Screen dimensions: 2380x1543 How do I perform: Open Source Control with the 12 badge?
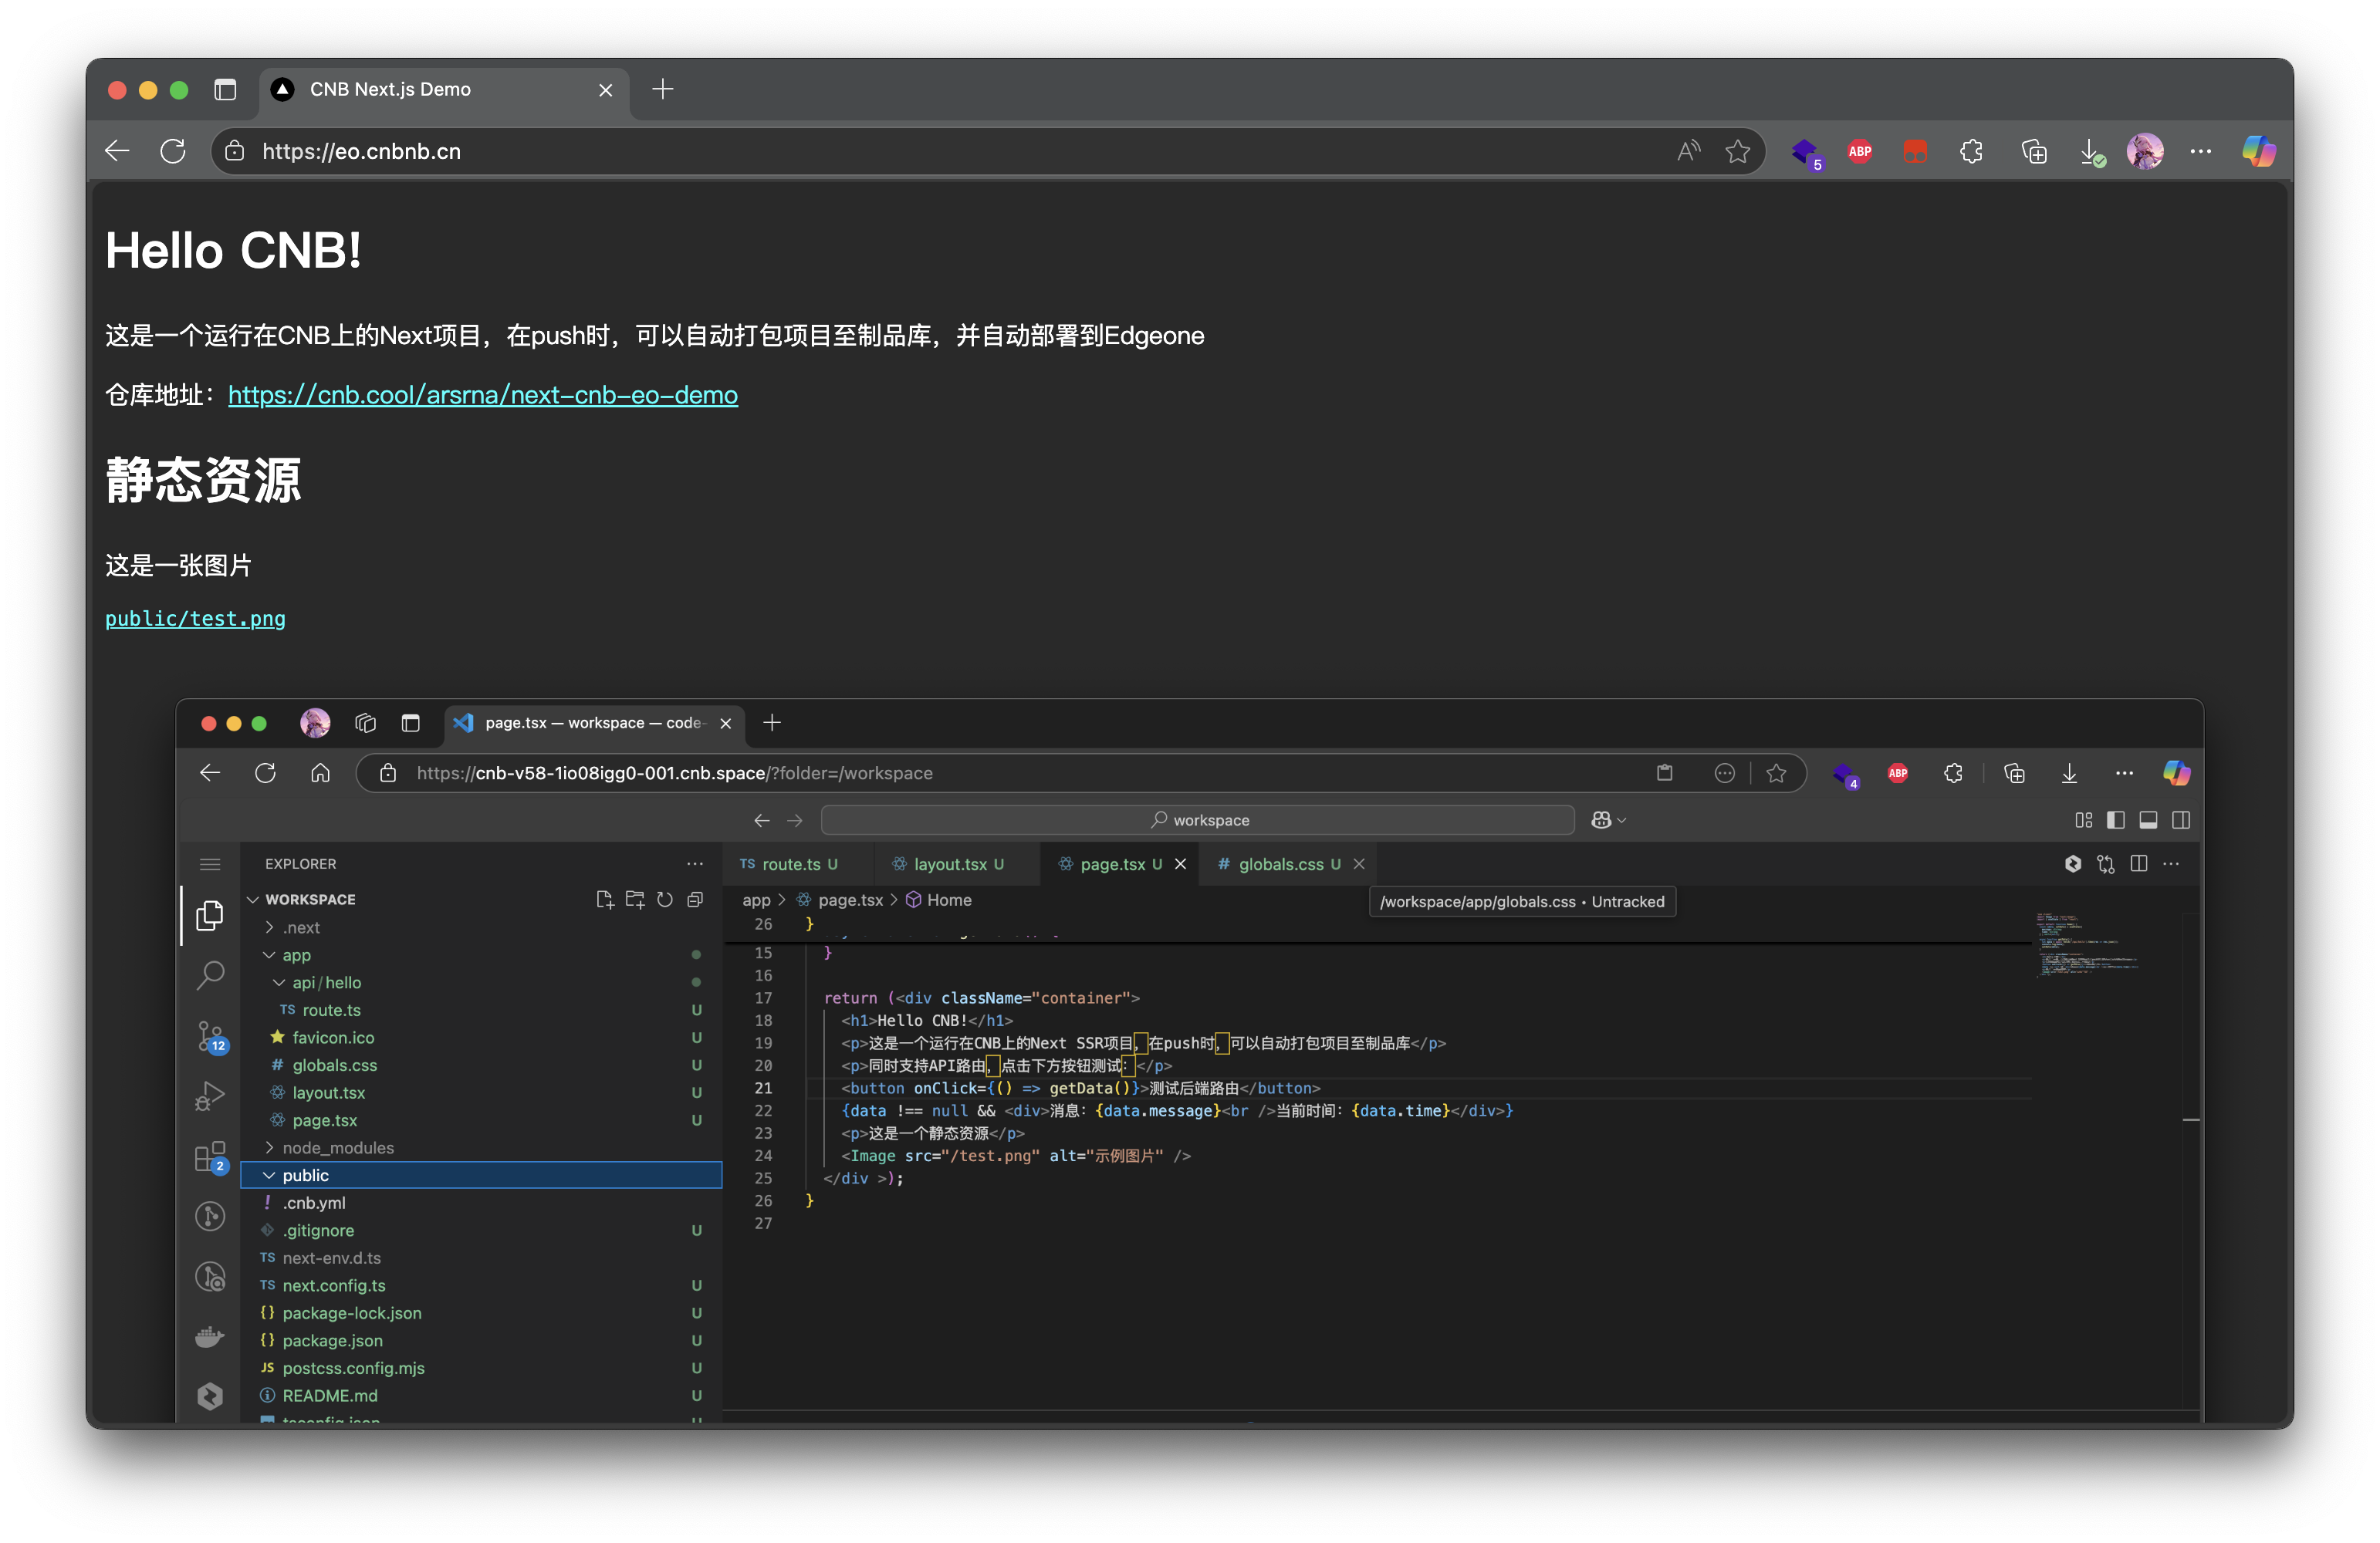point(210,1036)
